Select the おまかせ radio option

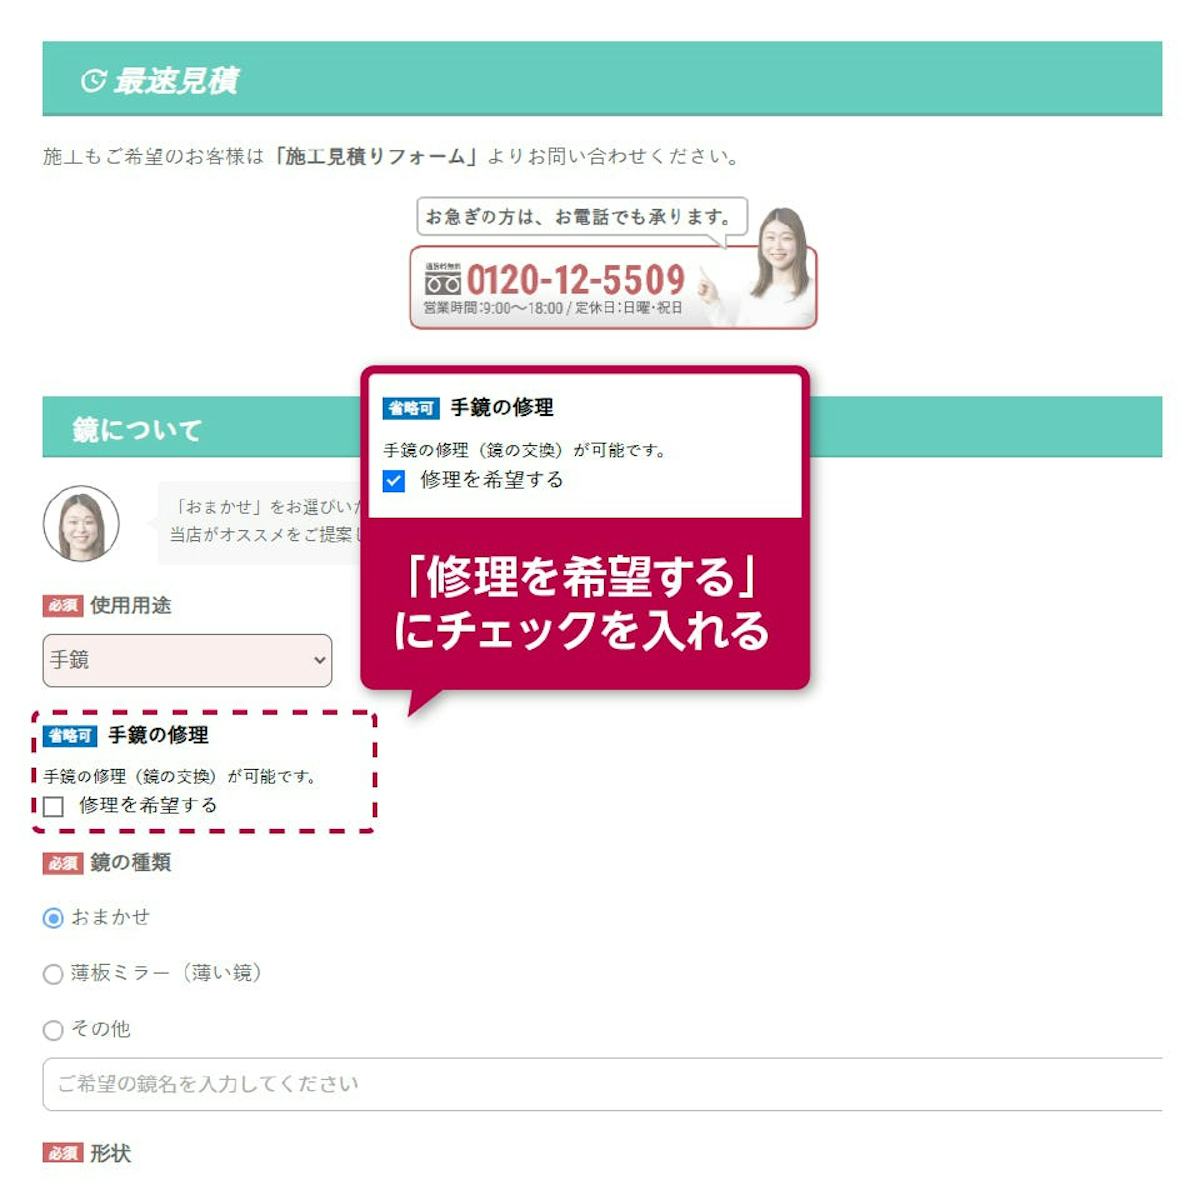(x=53, y=918)
